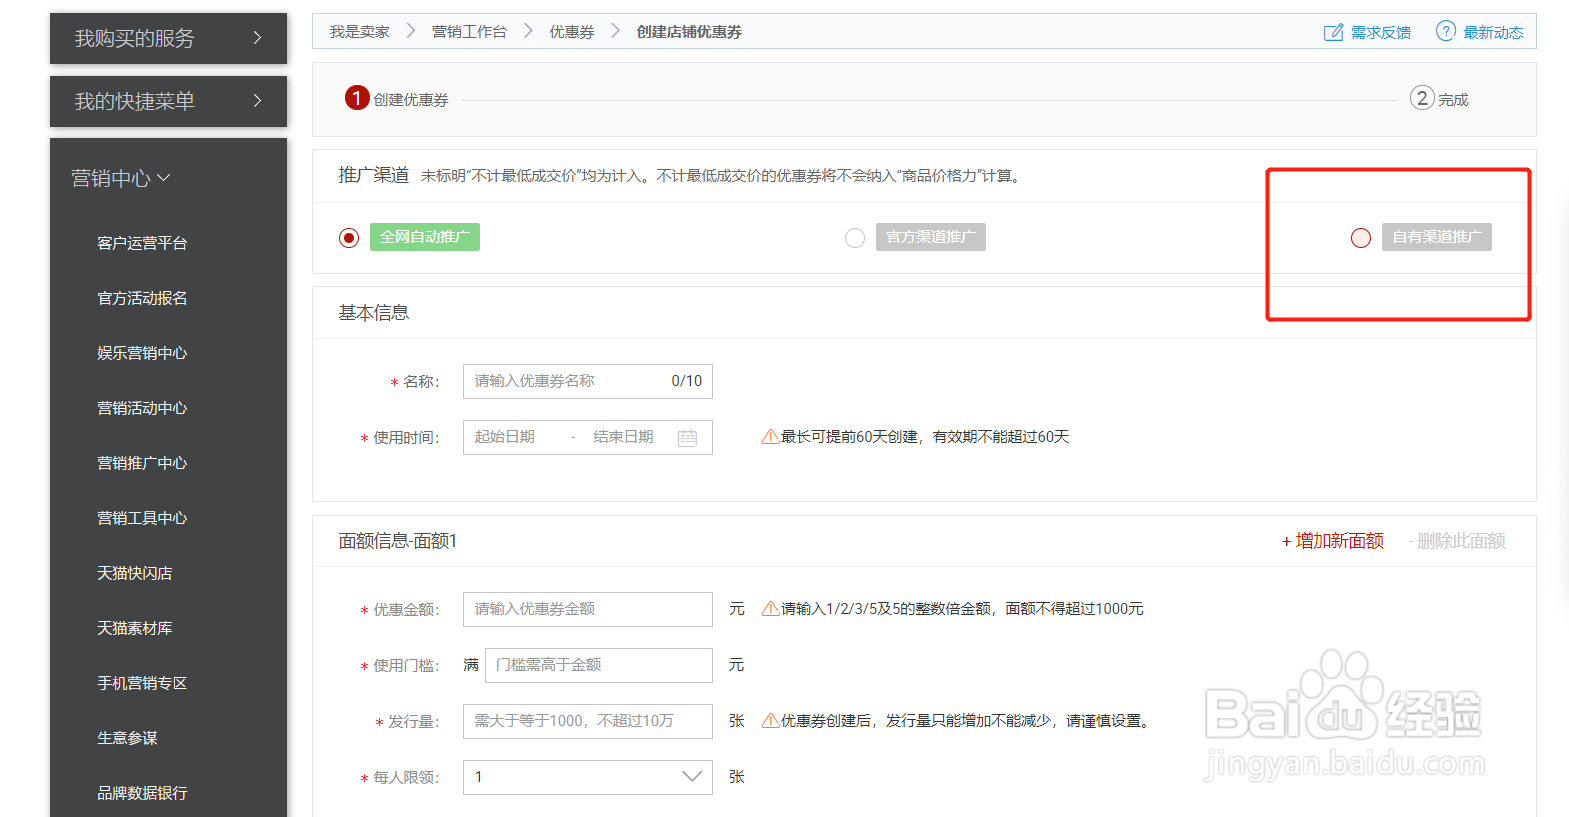Viewport: 1569px width, 817px height.
Task: Go to 优惠券 breadcrumb
Action: pyautogui.click(x=572, y=32)
